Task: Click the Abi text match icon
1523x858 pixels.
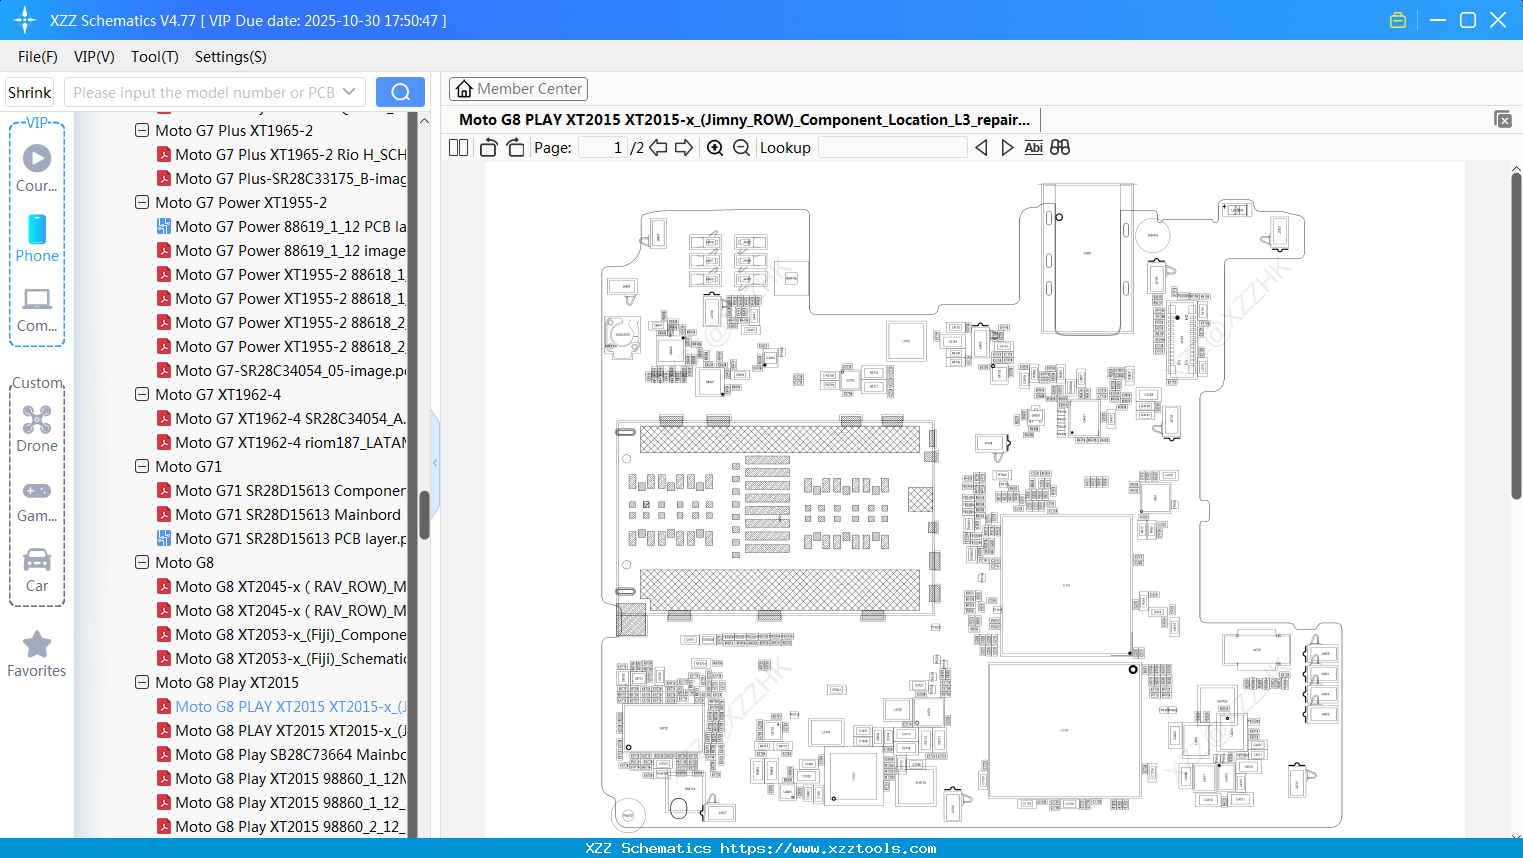Action: pos(1034,148)
